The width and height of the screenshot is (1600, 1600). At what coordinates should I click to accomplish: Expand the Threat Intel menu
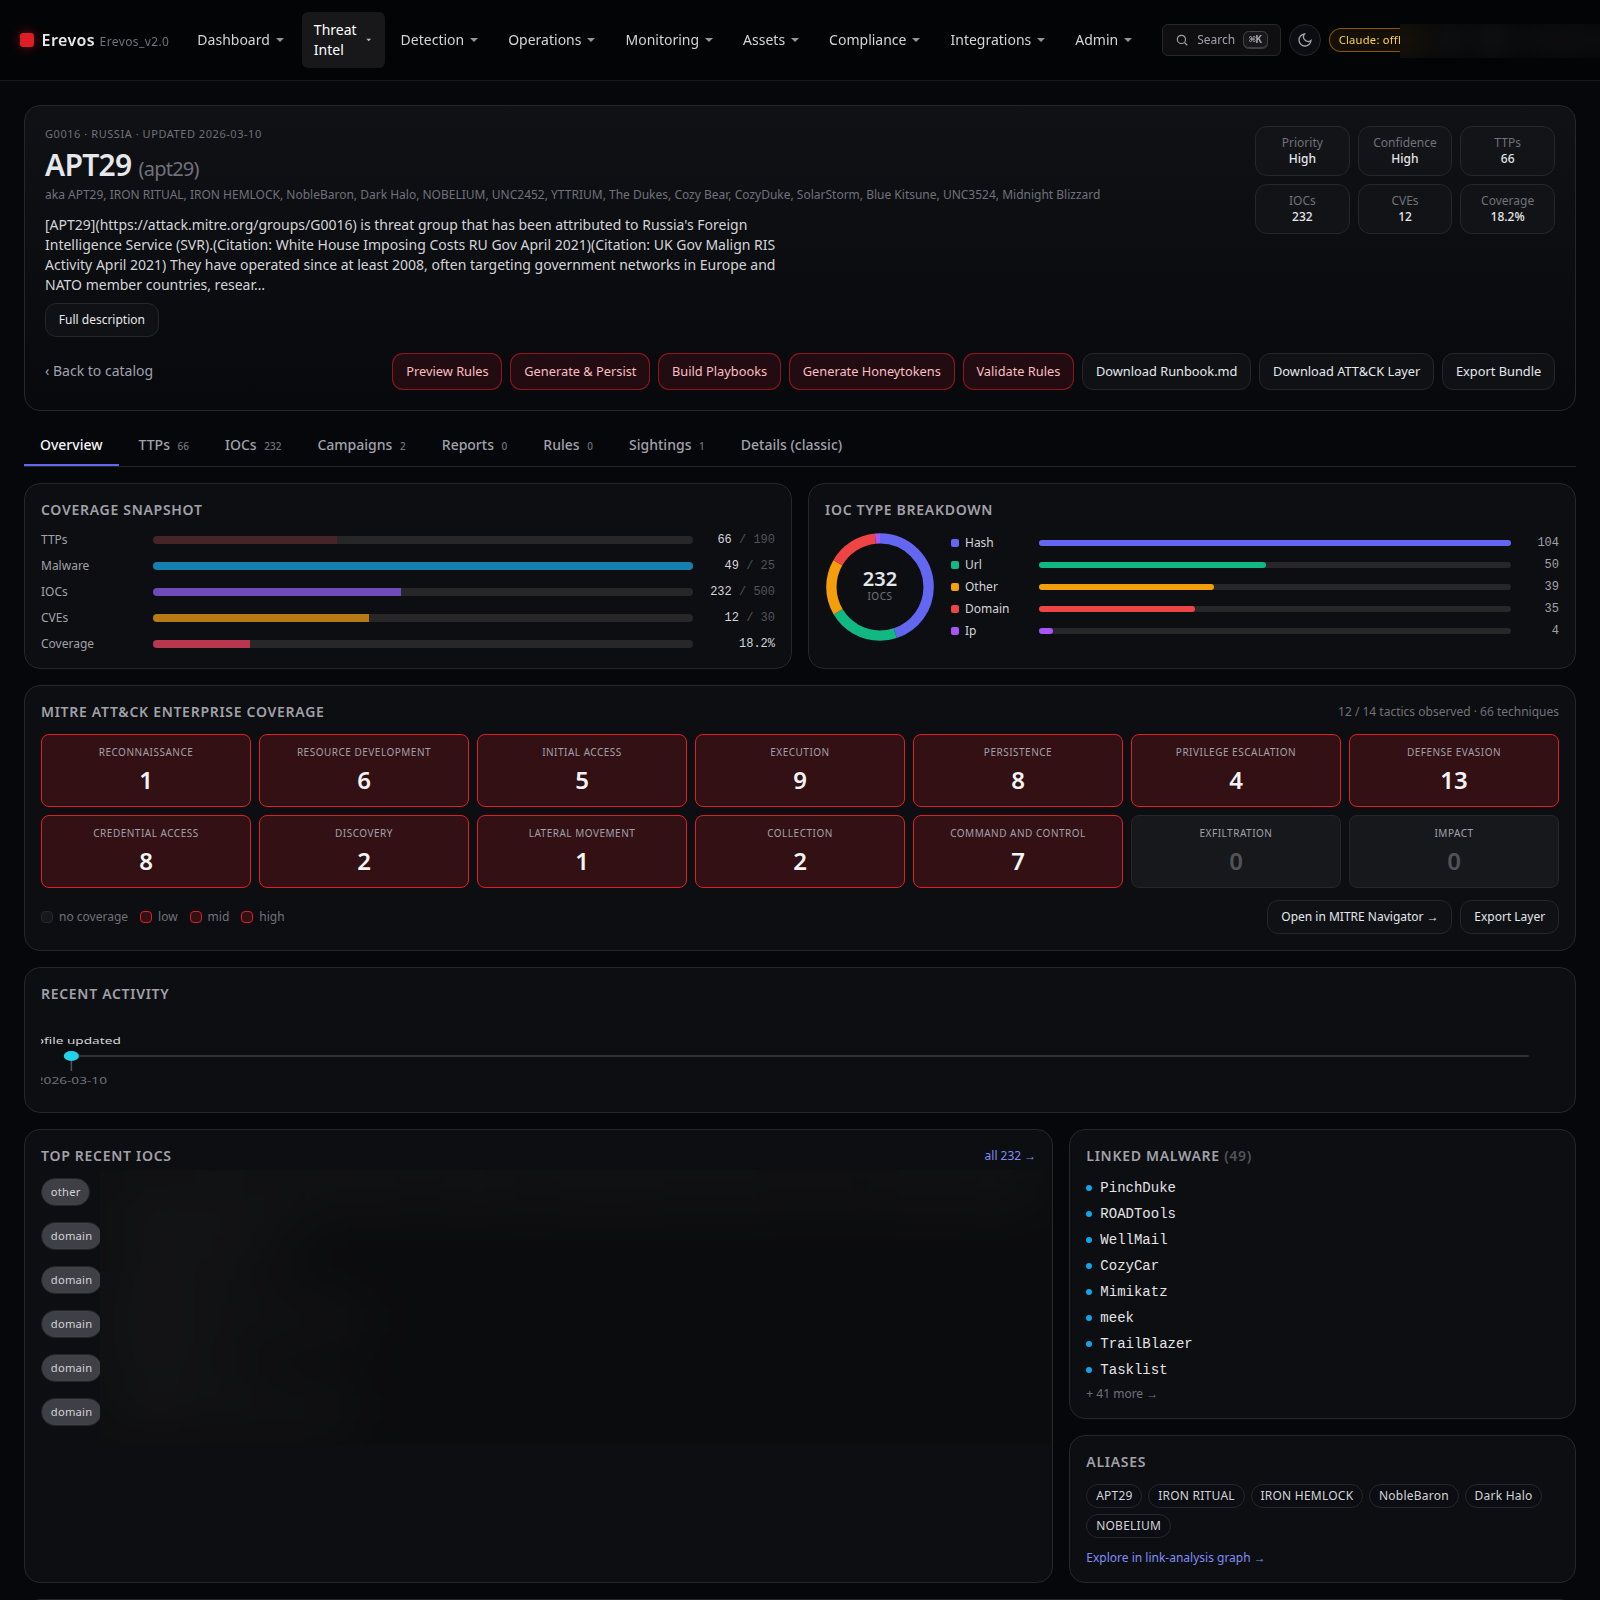[x=343, y=40]
